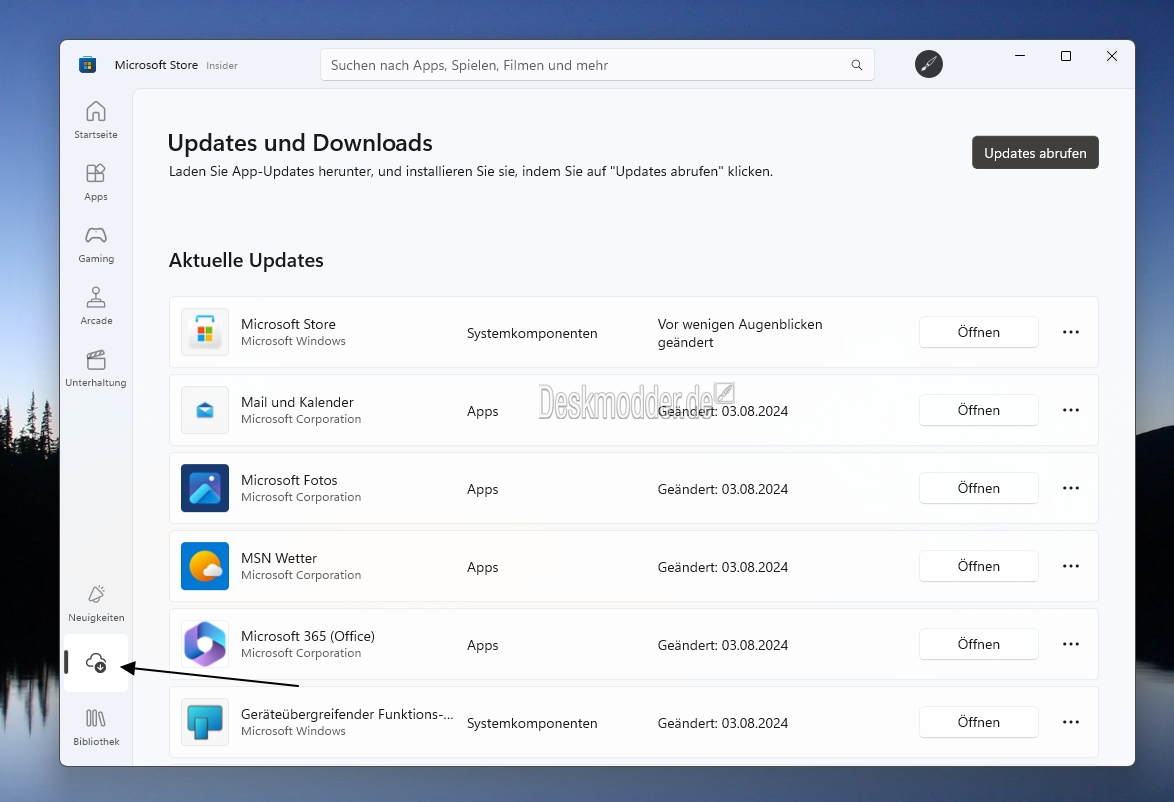Screen dimensions: 1174x802
Task: Select the Microsoft 365 (Office) title
Action: coord(308,636)
